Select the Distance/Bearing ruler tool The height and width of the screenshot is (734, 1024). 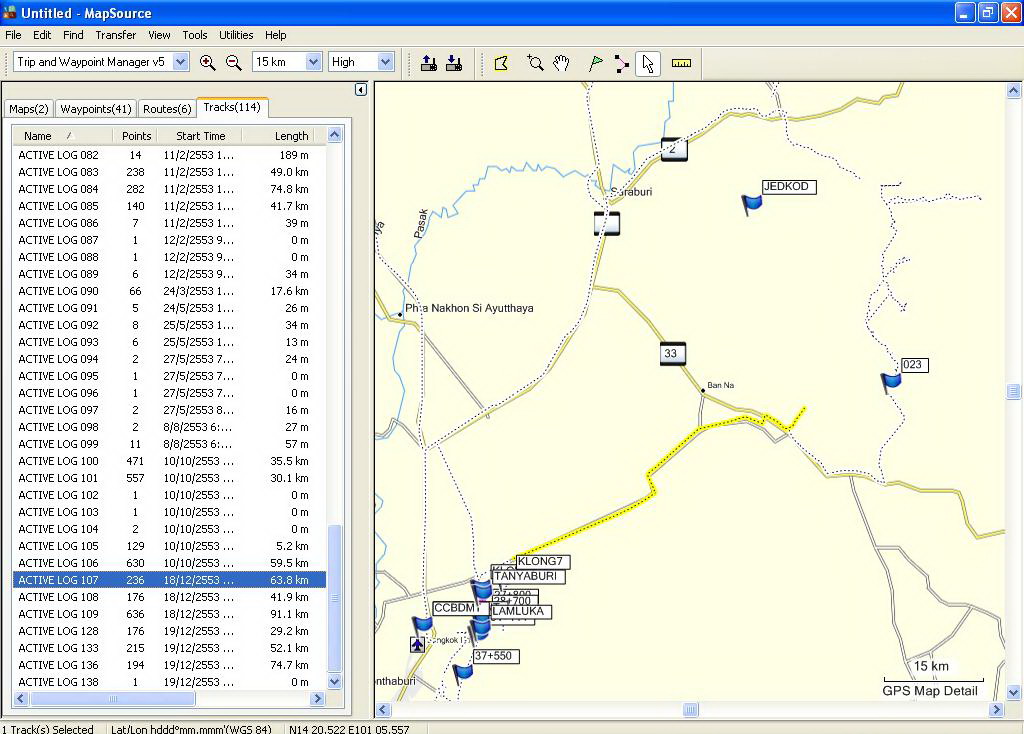click(681, 63)
